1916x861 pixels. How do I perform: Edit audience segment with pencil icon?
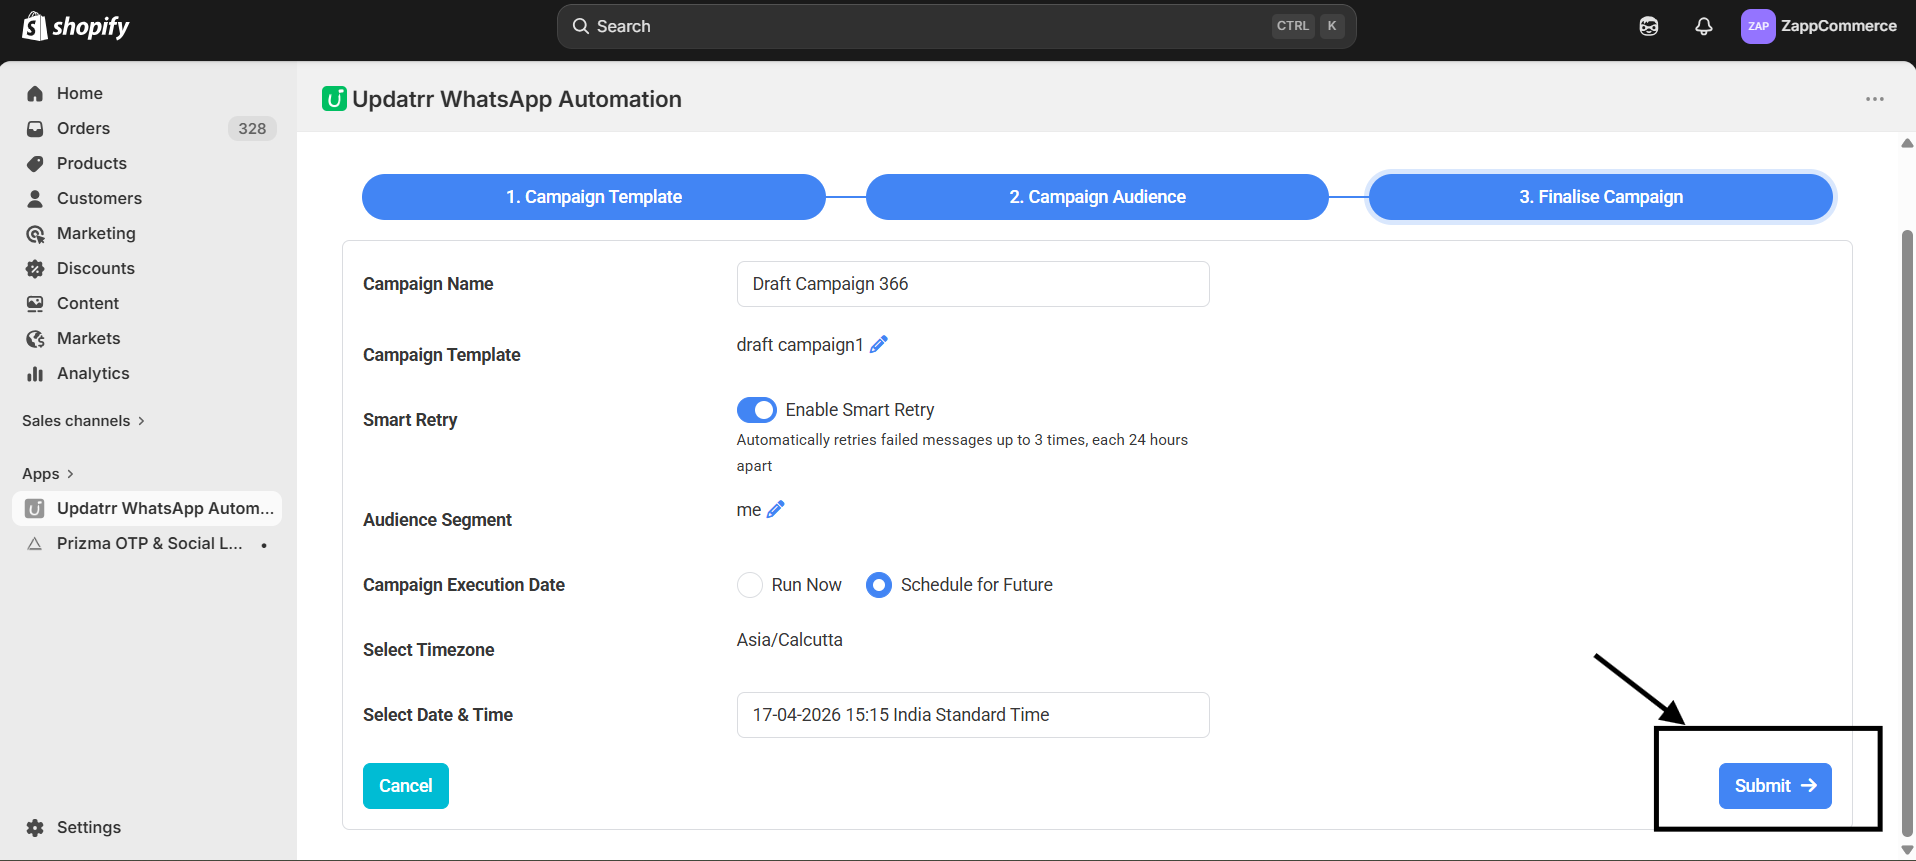coord(775,510)
